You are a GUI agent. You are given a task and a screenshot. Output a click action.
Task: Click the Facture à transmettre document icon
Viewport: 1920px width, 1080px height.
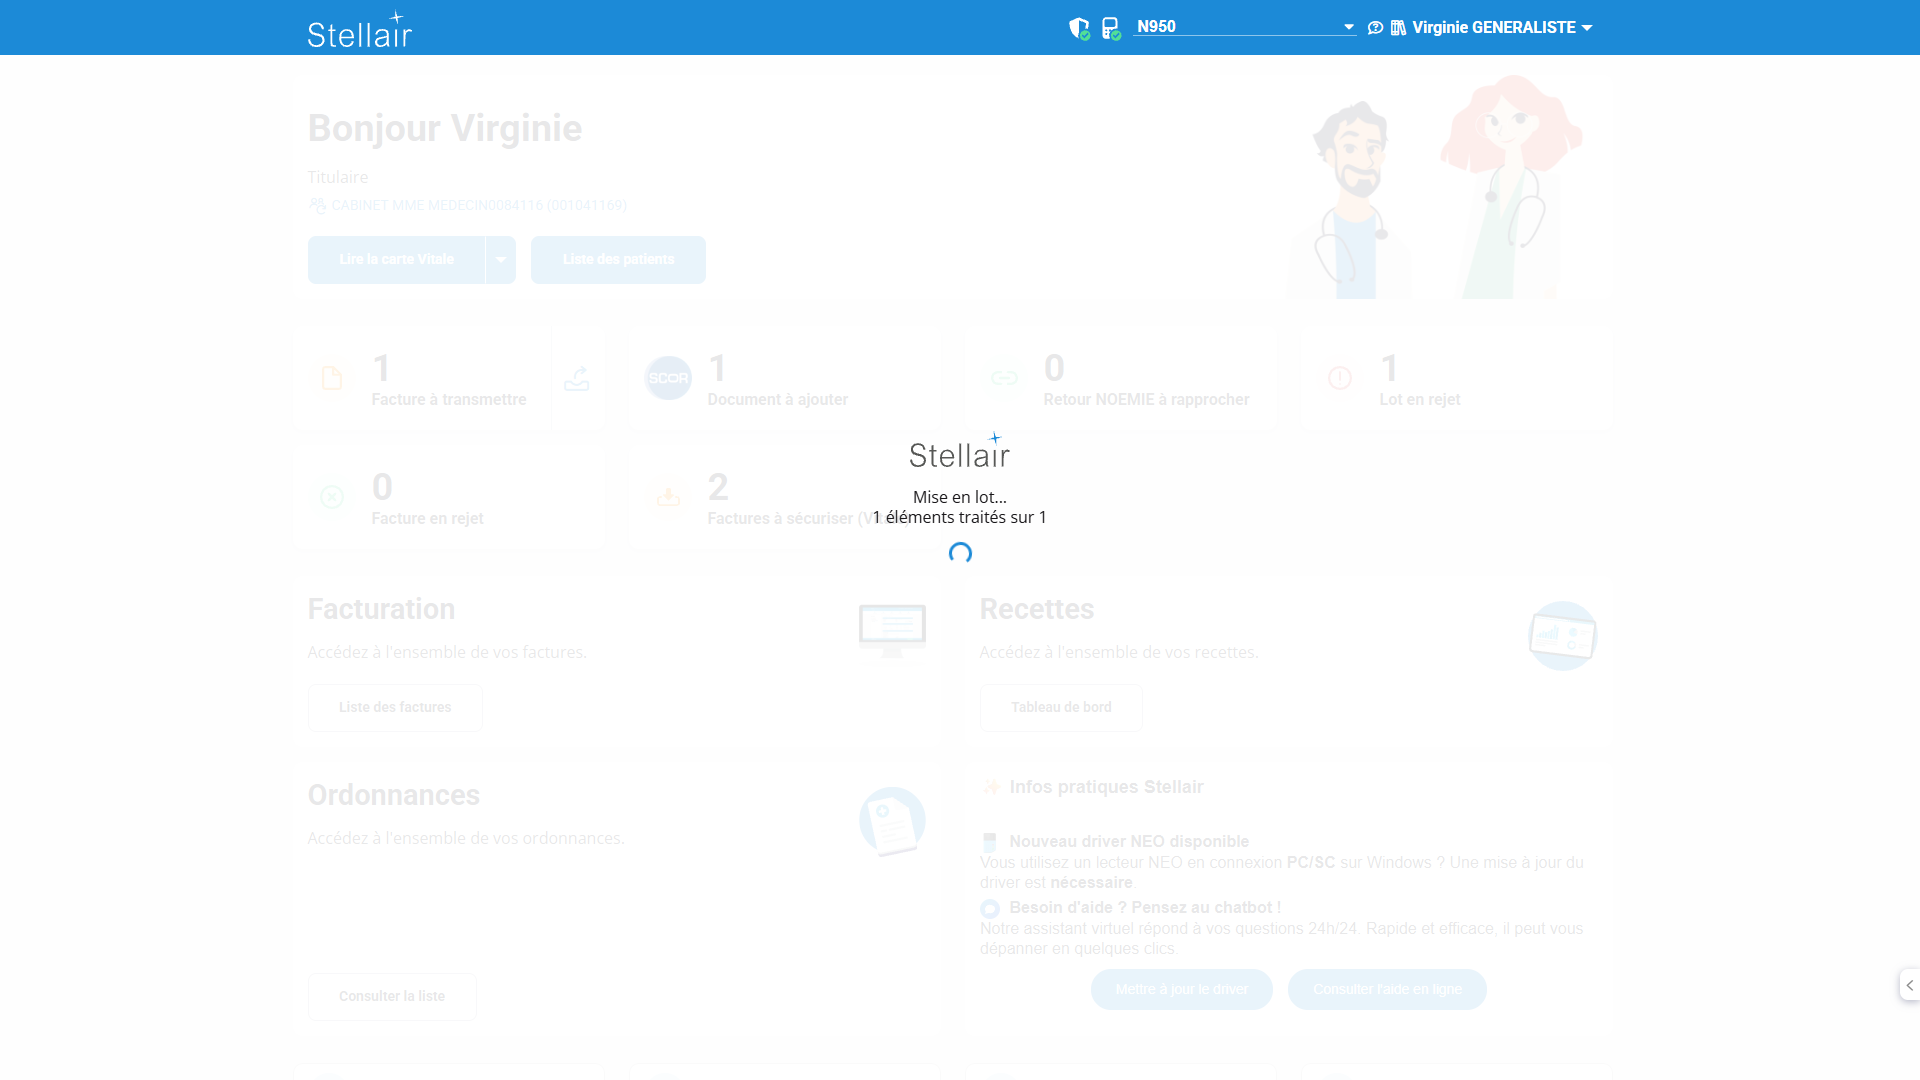click(332, 378)
